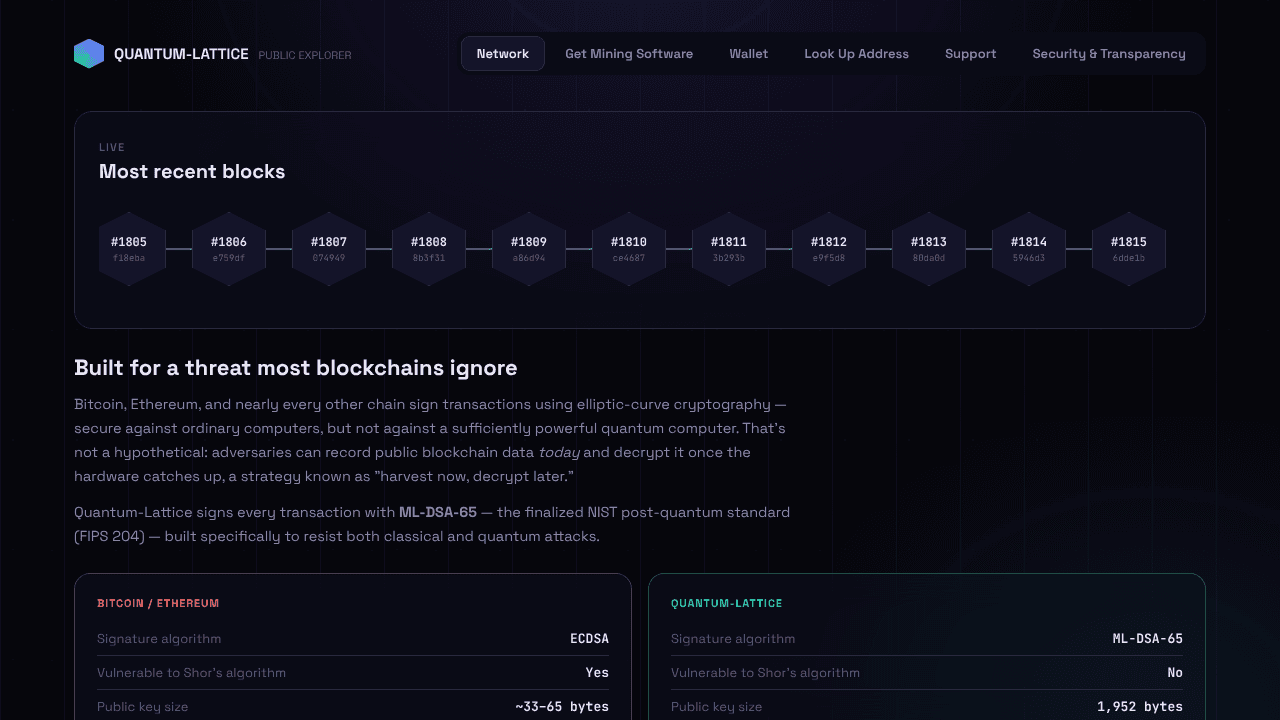
Task: Click 'Yes' for Shor's algorithm vulnerability
Action: click(597, 672)
